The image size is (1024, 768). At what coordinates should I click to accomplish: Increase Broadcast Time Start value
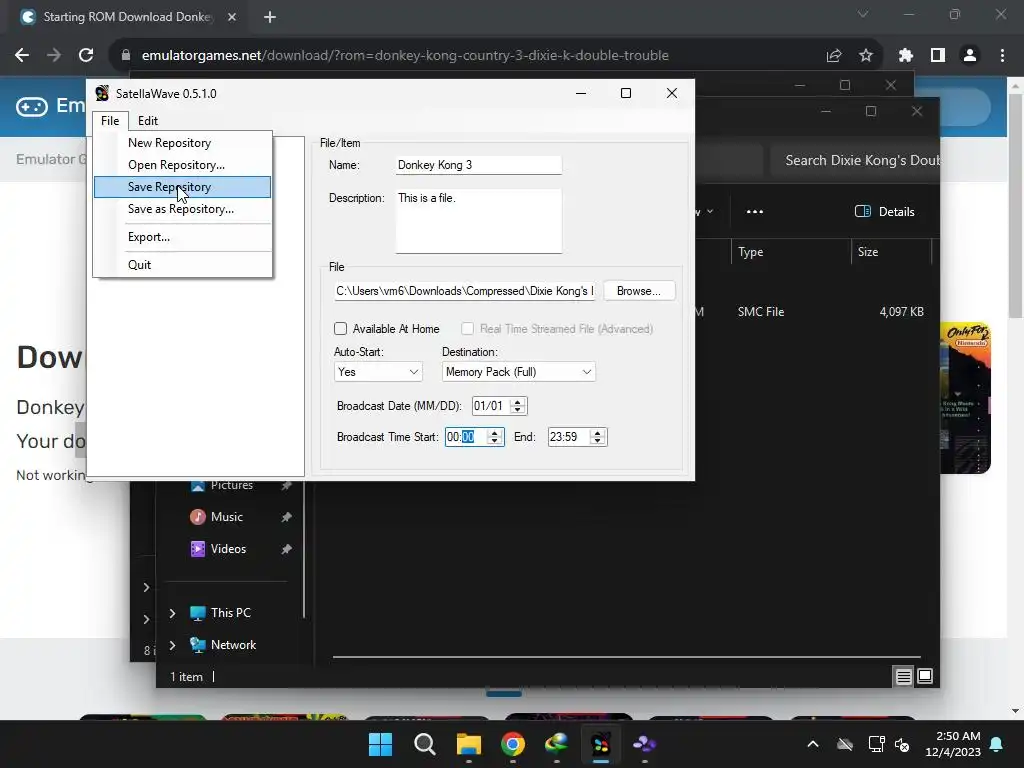tap(494, 433)
